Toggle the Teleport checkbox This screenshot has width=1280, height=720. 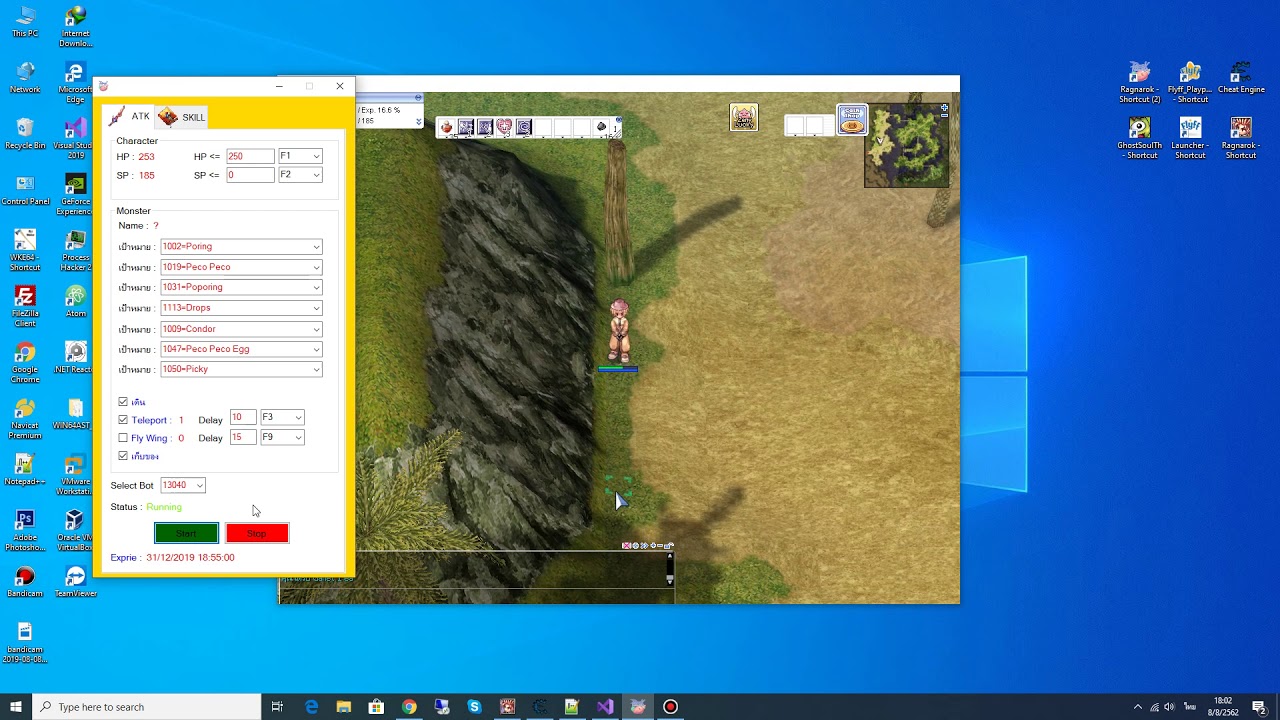[123, 420]
